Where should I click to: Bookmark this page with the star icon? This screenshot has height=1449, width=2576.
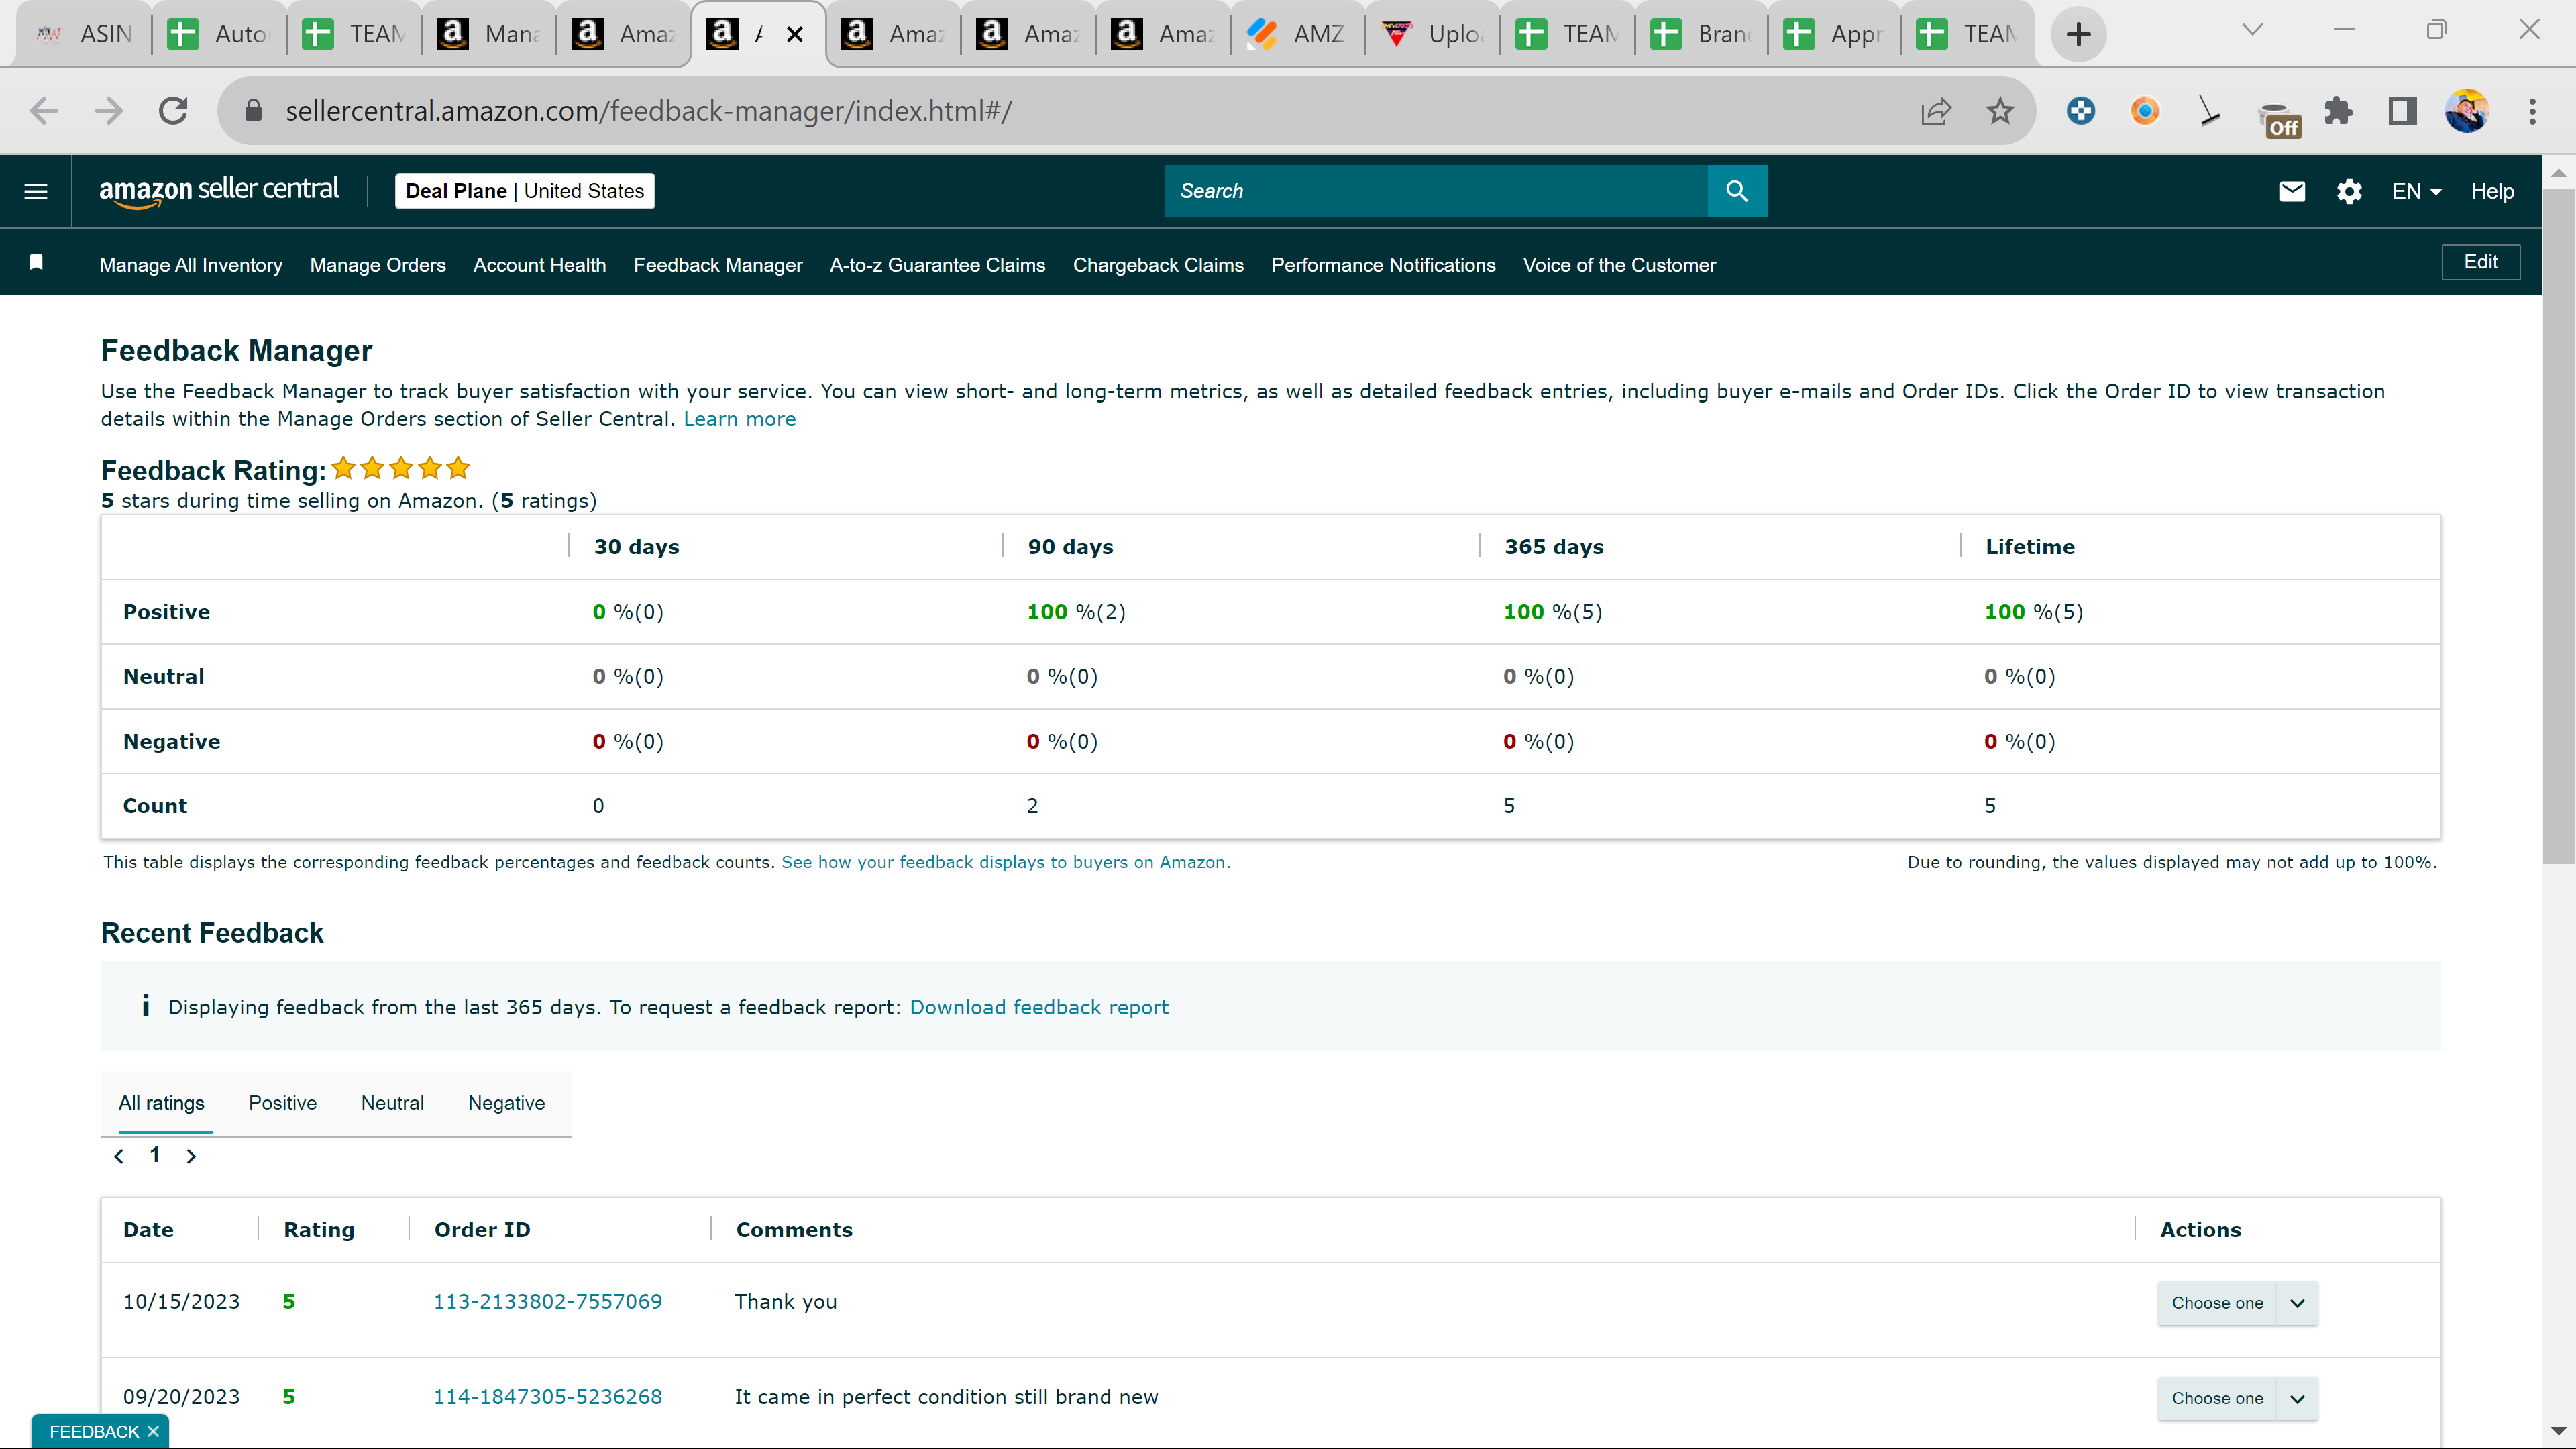(x=2000, y=111)
